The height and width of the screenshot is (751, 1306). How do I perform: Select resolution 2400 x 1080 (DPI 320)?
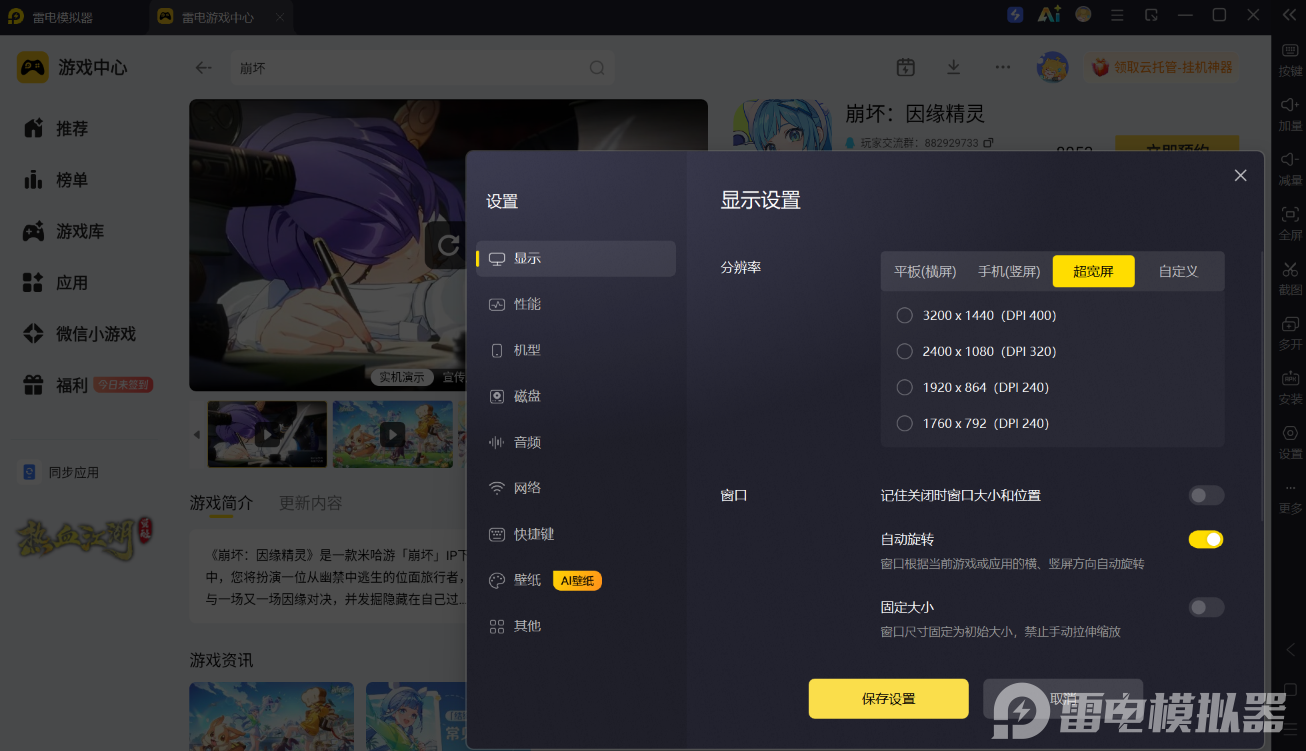coord(977,351)
